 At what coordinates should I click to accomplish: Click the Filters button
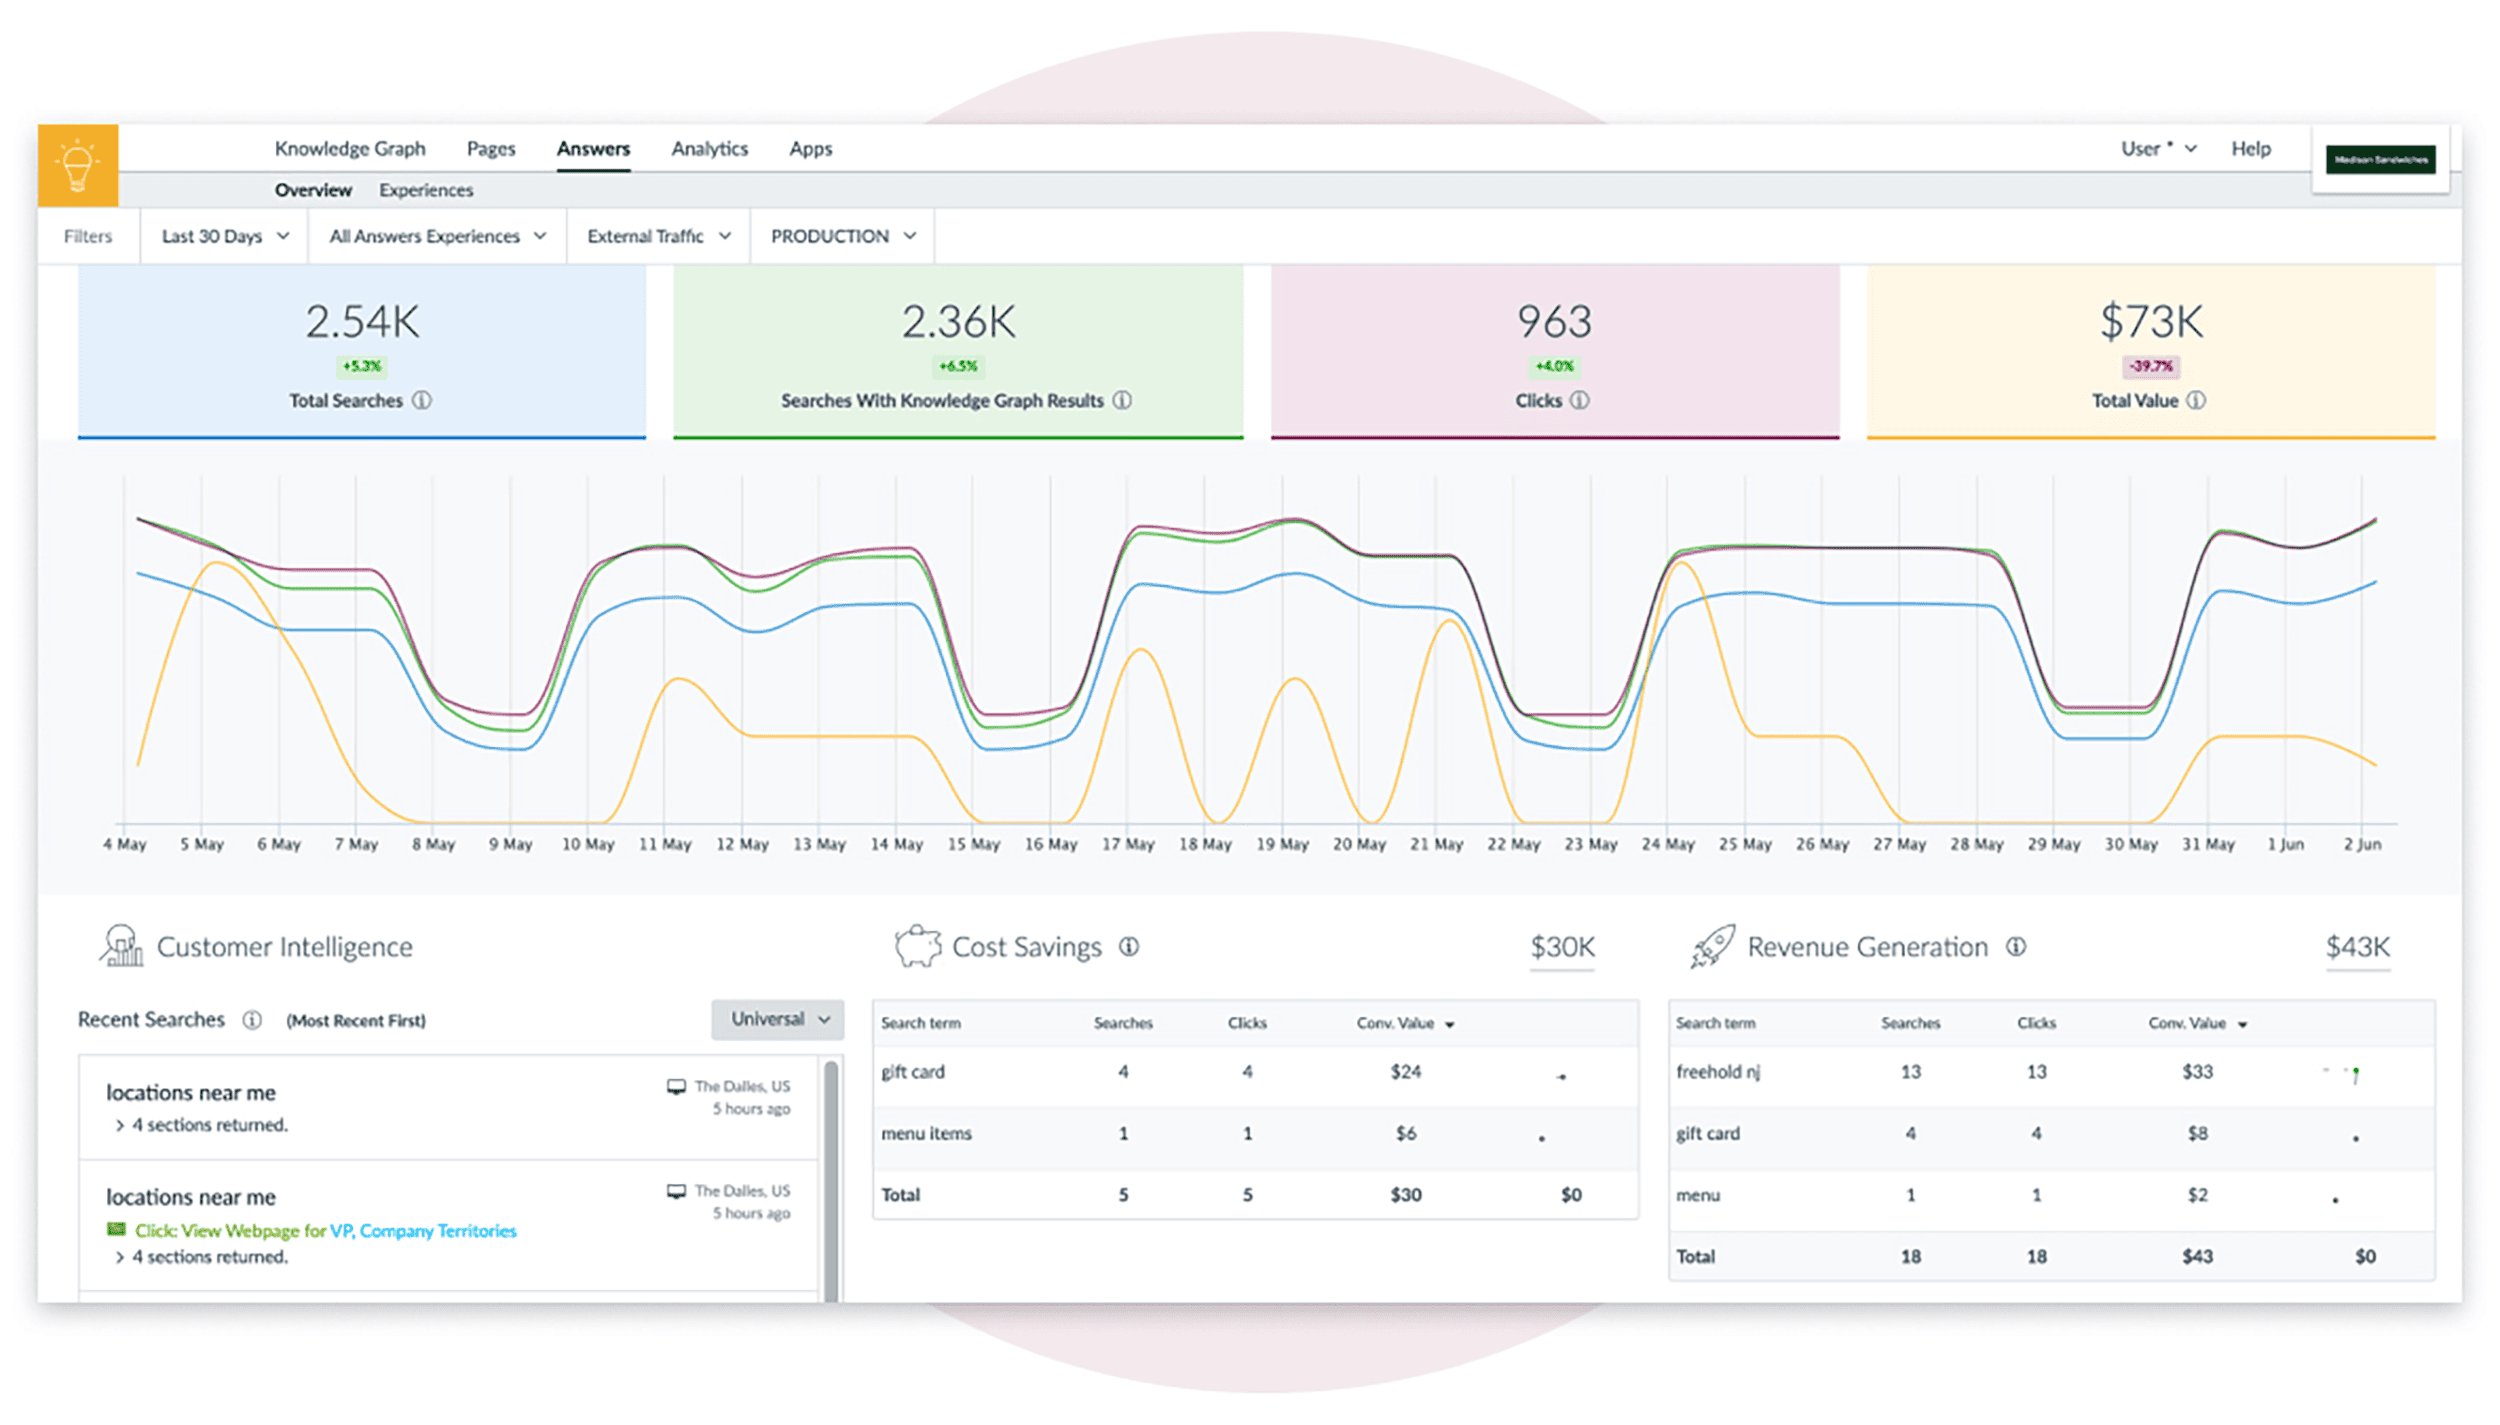click(89, 235)
